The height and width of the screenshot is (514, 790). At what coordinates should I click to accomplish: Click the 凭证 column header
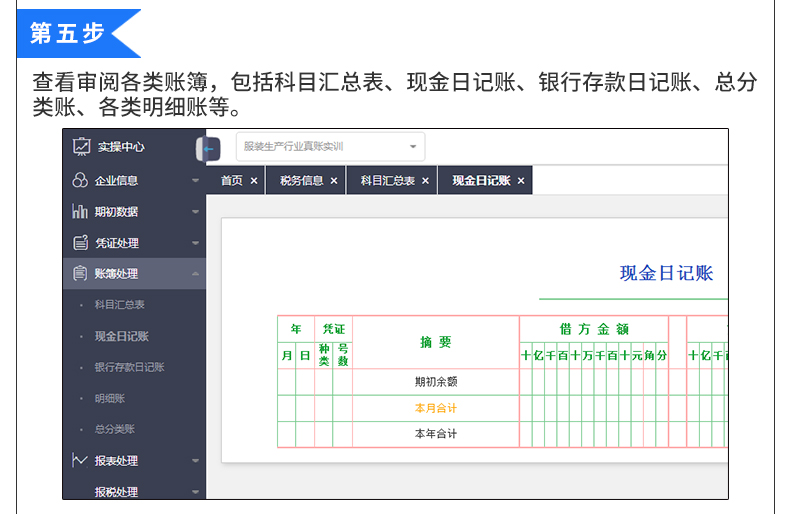[334, 329]
